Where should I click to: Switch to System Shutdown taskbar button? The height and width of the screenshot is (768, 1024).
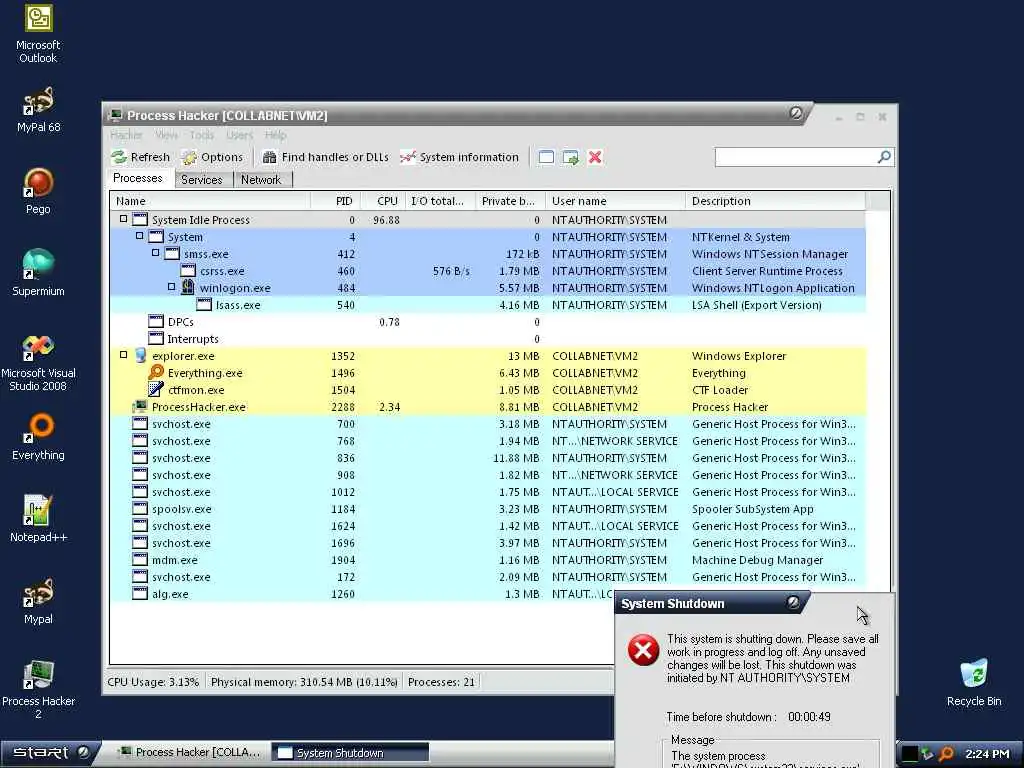tap(349, 752)
